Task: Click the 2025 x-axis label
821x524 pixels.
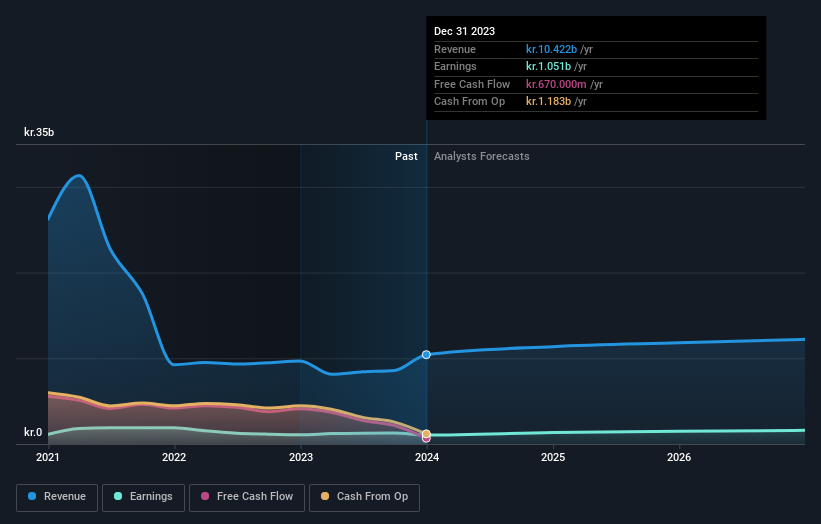Action: pyautogui.click(x=553, y=458)
